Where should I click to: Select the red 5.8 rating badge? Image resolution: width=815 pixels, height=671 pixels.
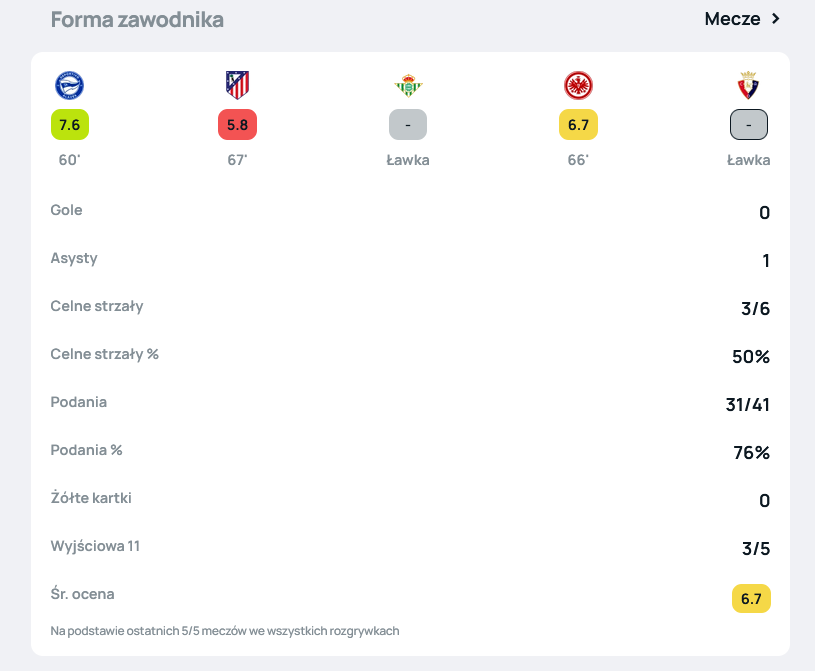[x=237, y=125]
